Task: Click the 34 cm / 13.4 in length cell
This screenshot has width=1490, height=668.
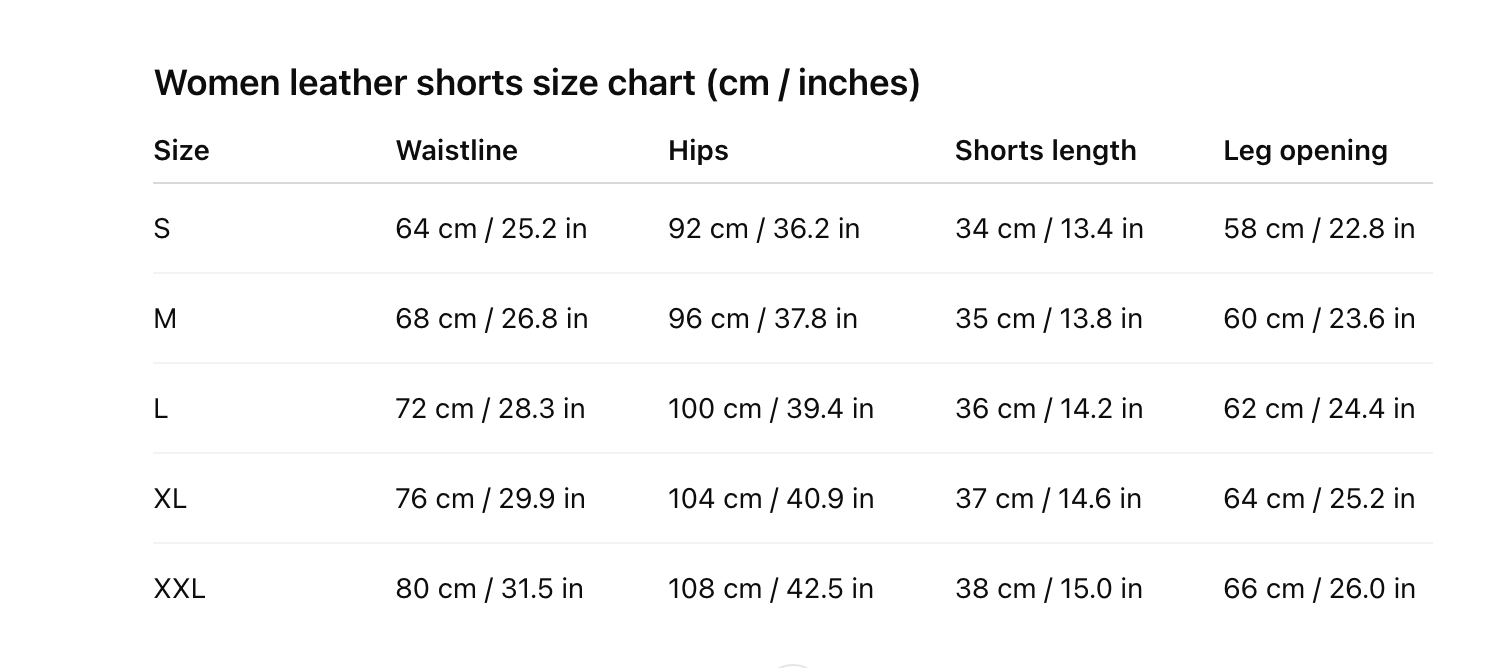Action: click(1048, 229)
